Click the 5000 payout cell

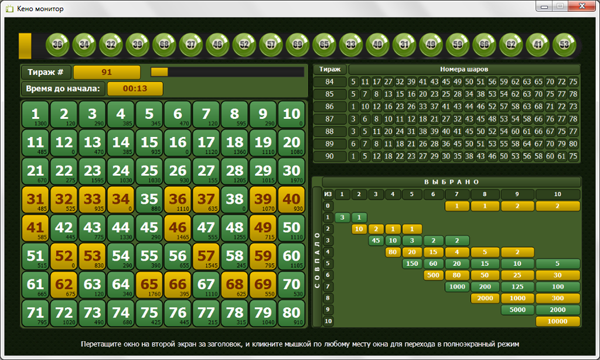point(517,310)
